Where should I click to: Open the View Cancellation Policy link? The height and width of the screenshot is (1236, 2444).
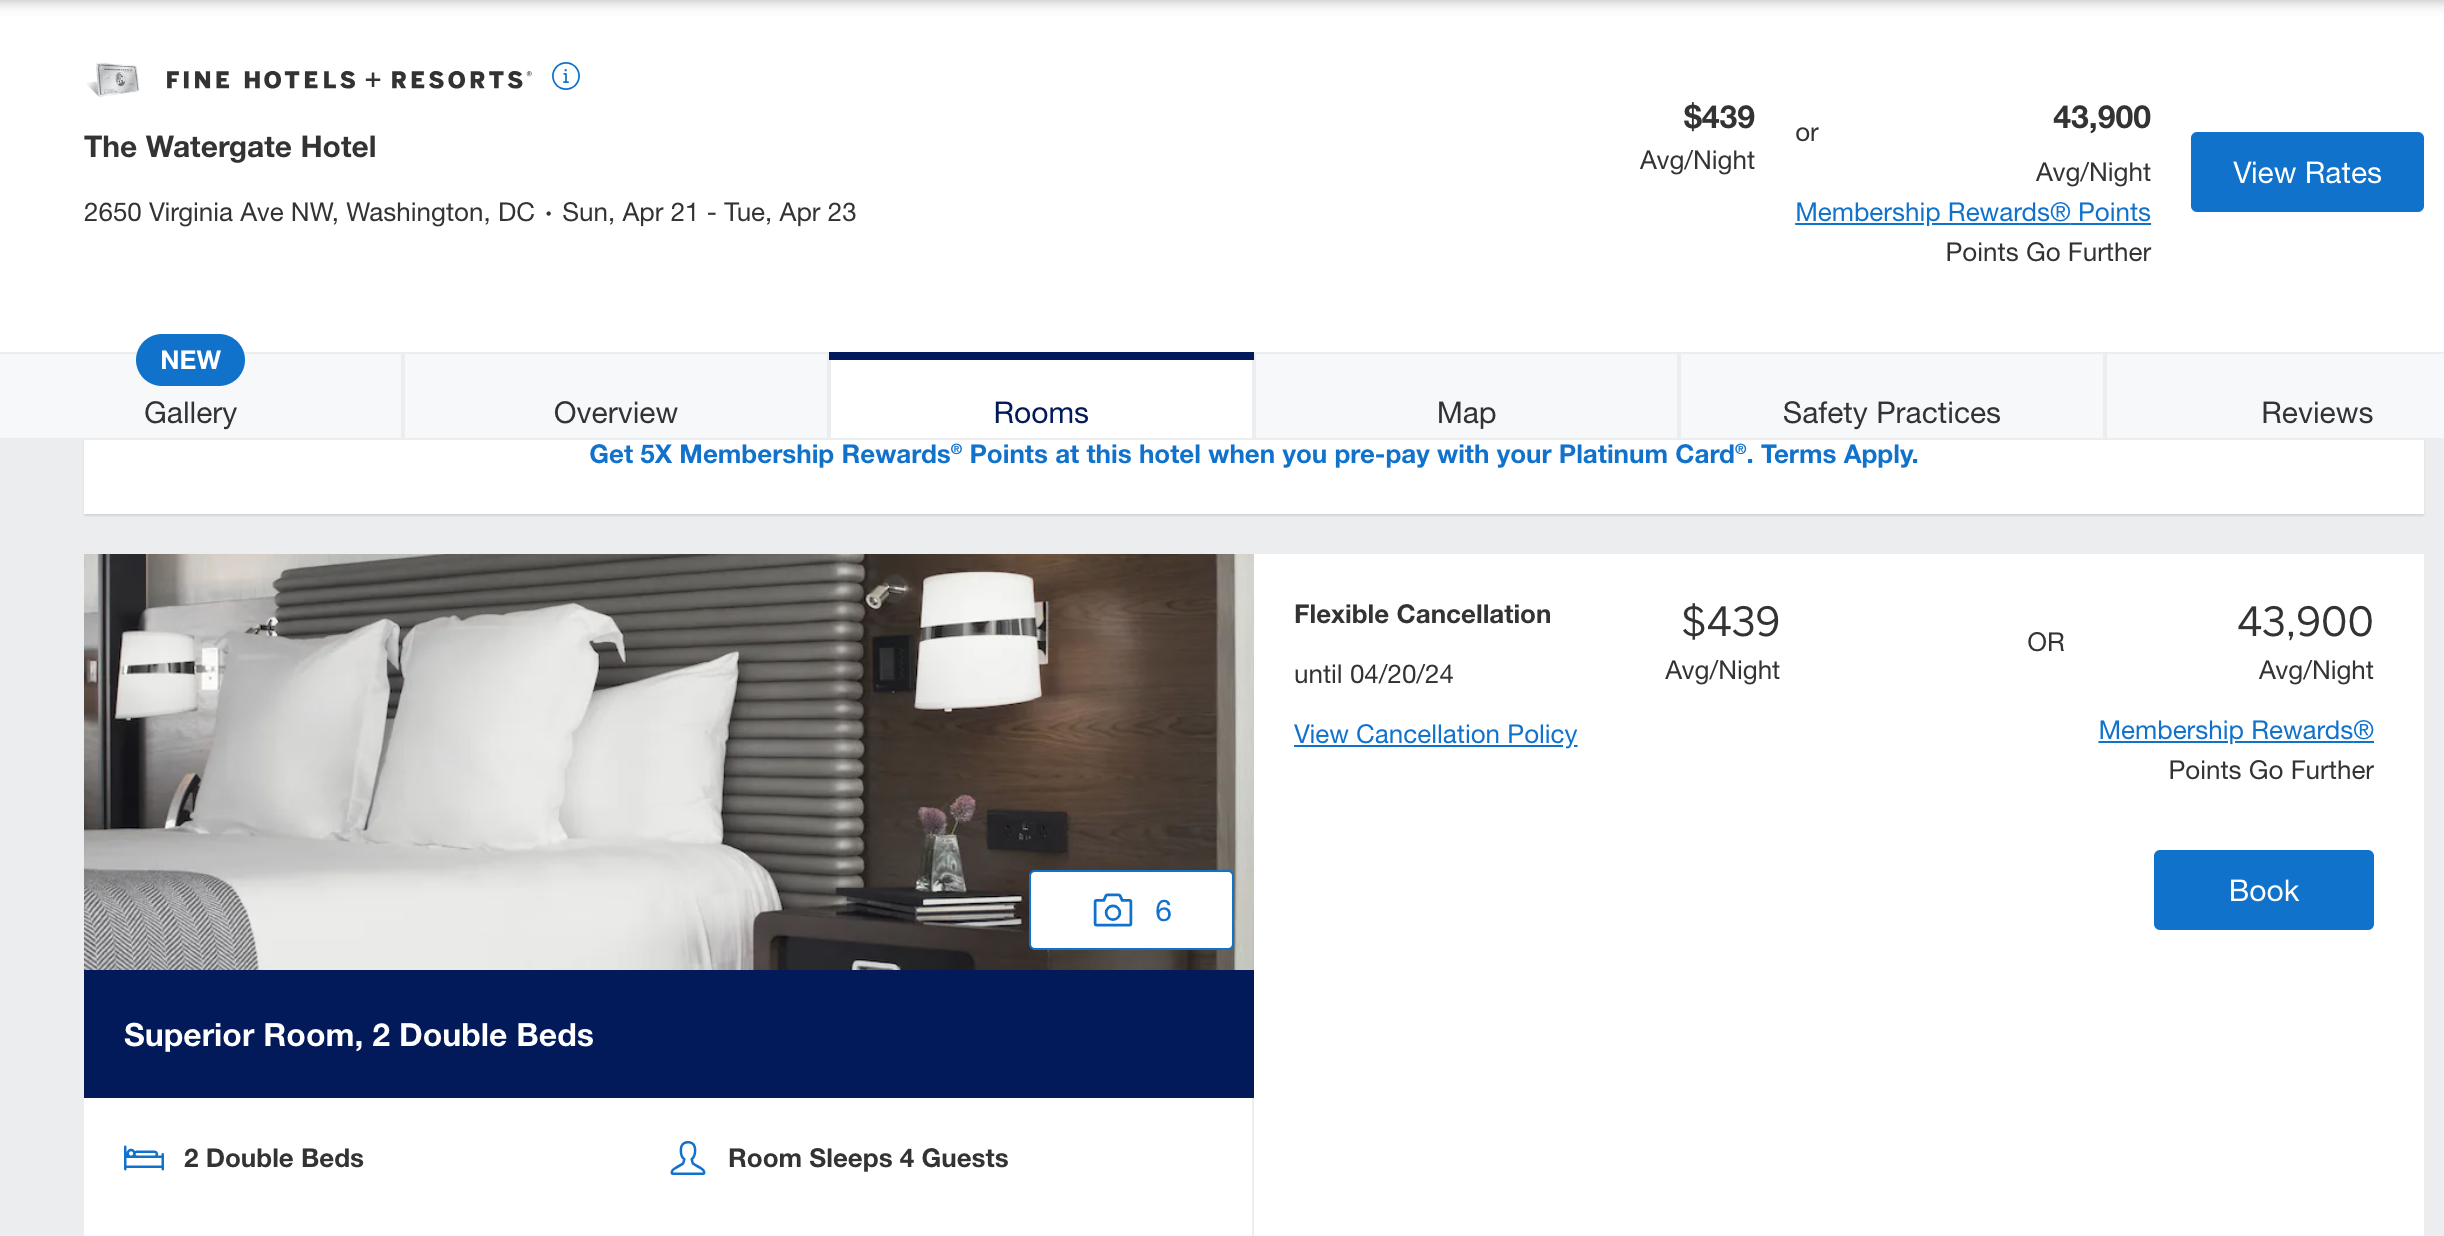coord(1435,734)
